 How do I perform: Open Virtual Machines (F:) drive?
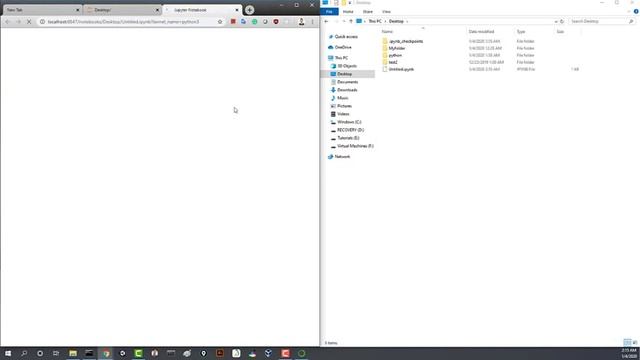(355, 146)
